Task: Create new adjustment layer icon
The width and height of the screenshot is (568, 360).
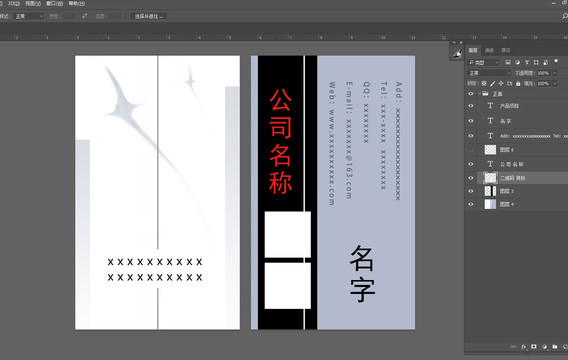Action: pos(544,347)
